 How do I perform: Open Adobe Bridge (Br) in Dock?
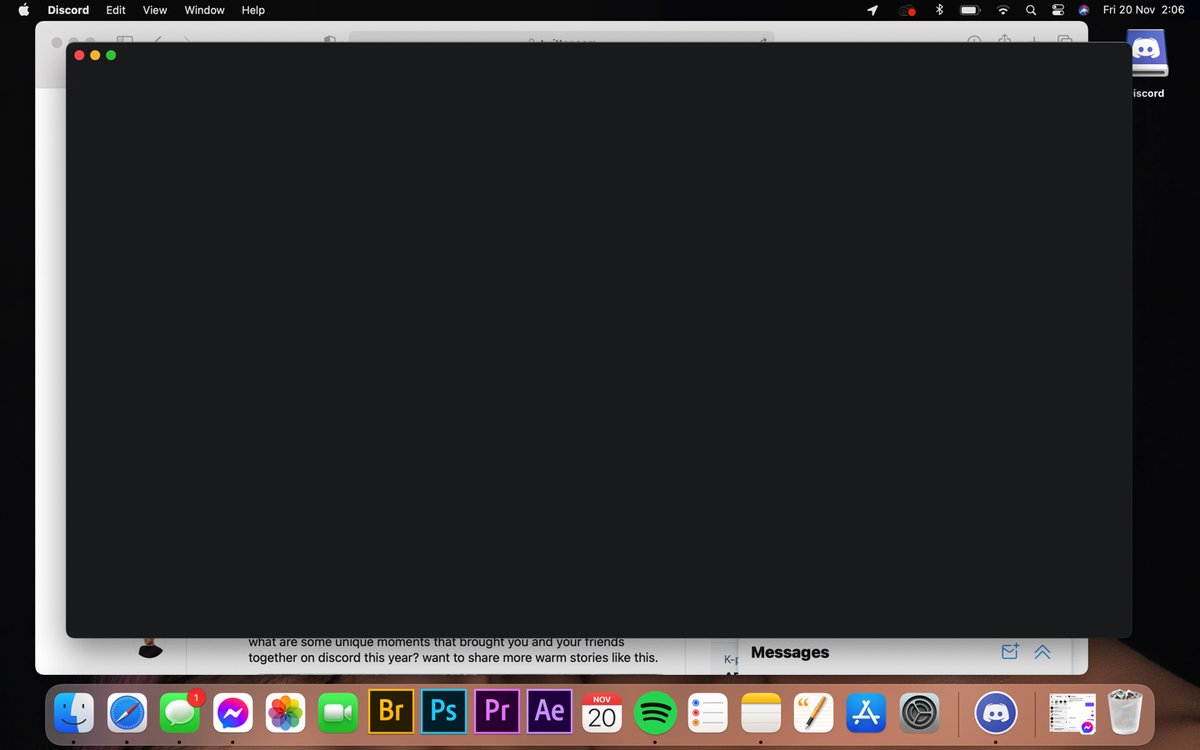point(391,712)
